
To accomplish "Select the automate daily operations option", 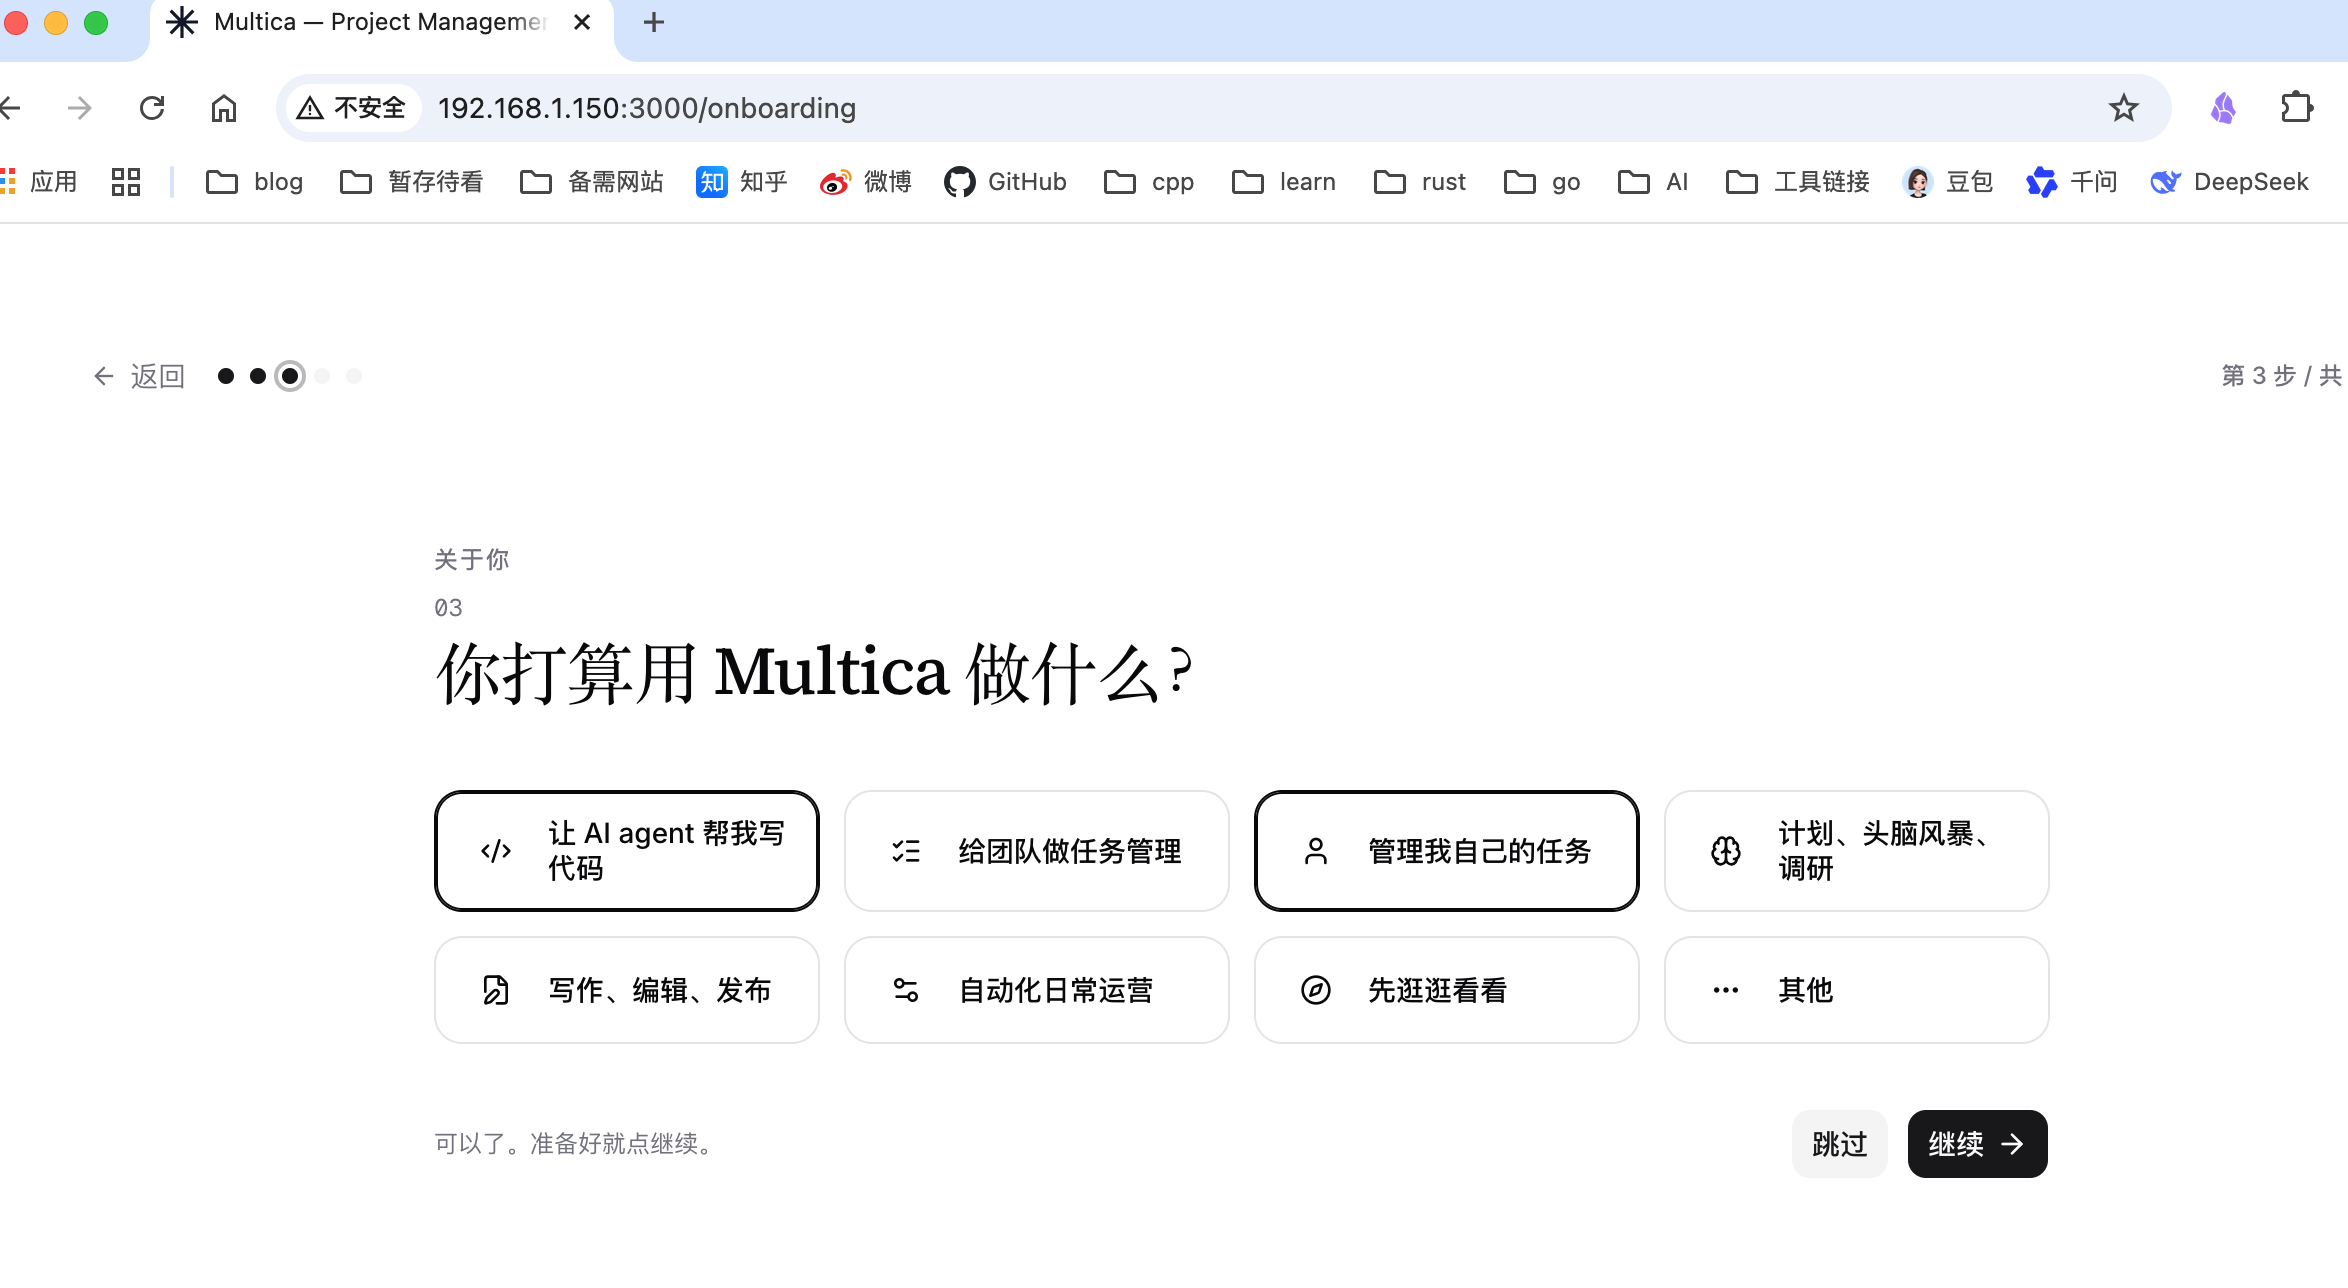I will tap(1037, 990).
